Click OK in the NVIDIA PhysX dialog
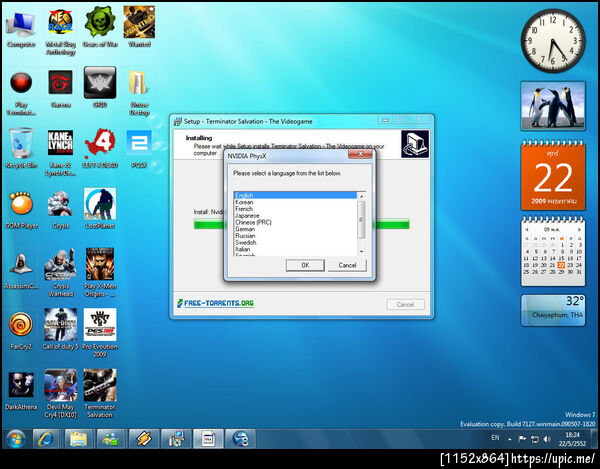The image size is (600, 469). [x=305, y=265]
